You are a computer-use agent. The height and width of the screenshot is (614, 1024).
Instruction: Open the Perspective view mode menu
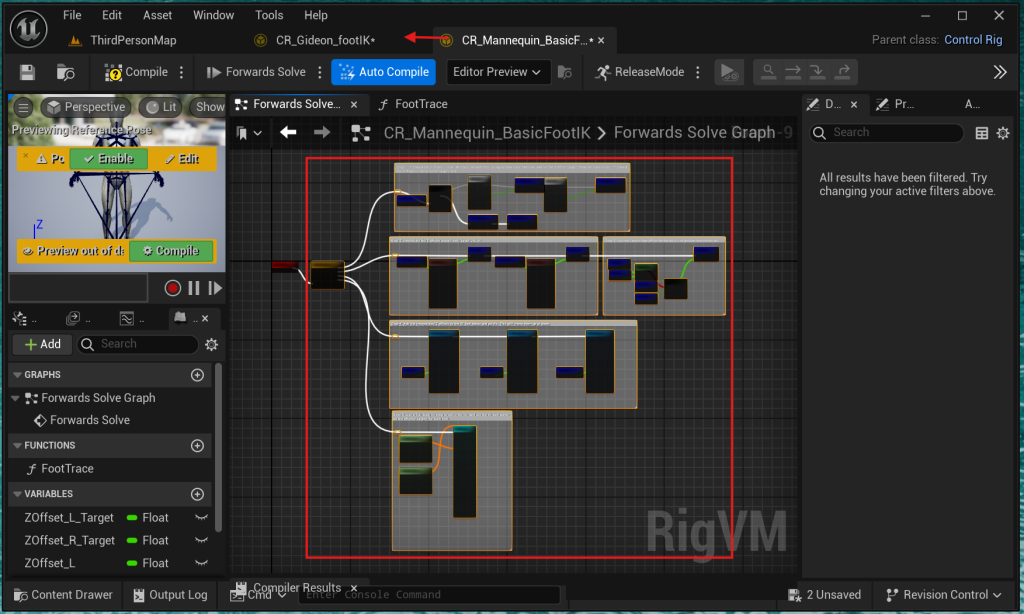point(86,107)
